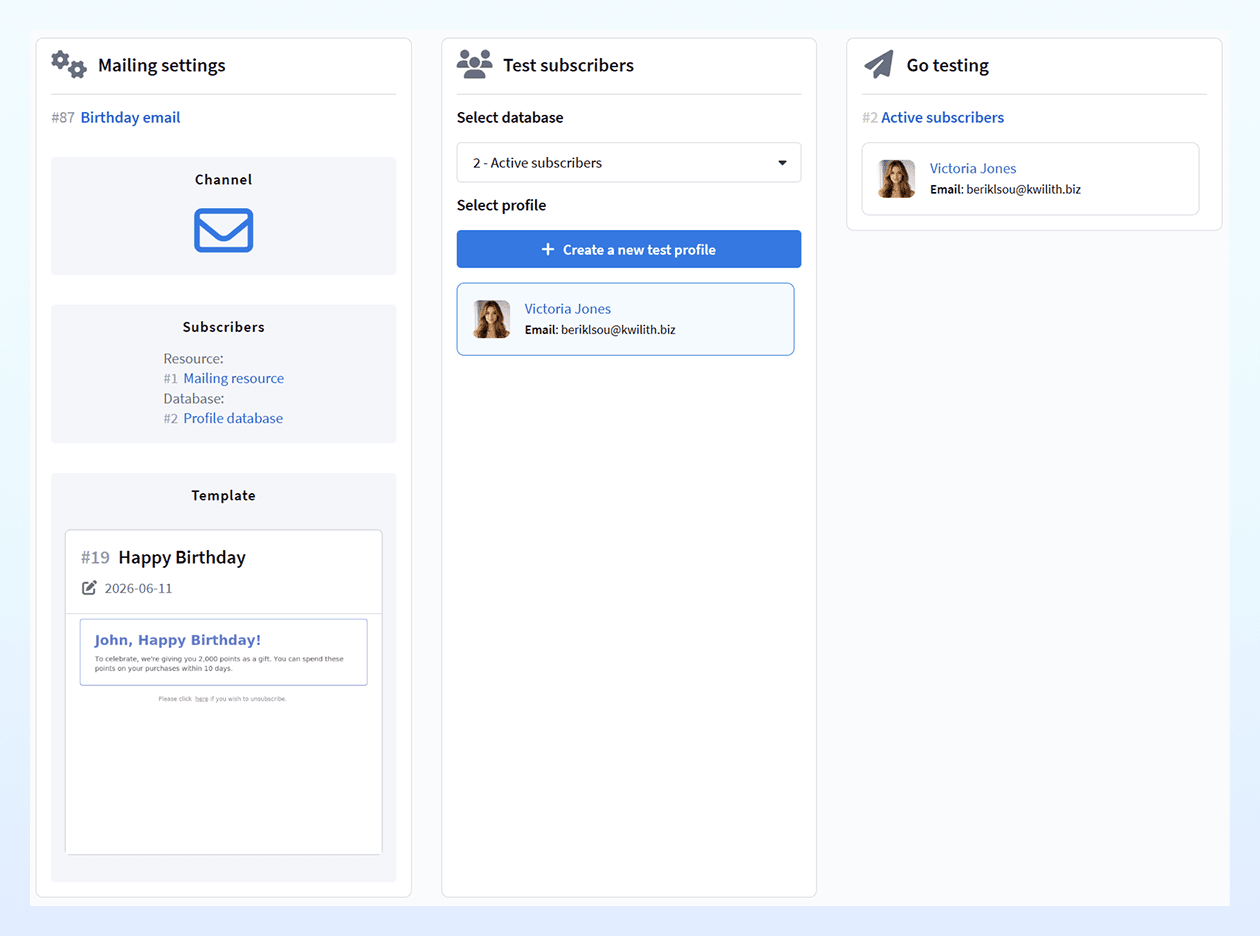
Task: Open the Mailing resource link
Action: point(234,378)
